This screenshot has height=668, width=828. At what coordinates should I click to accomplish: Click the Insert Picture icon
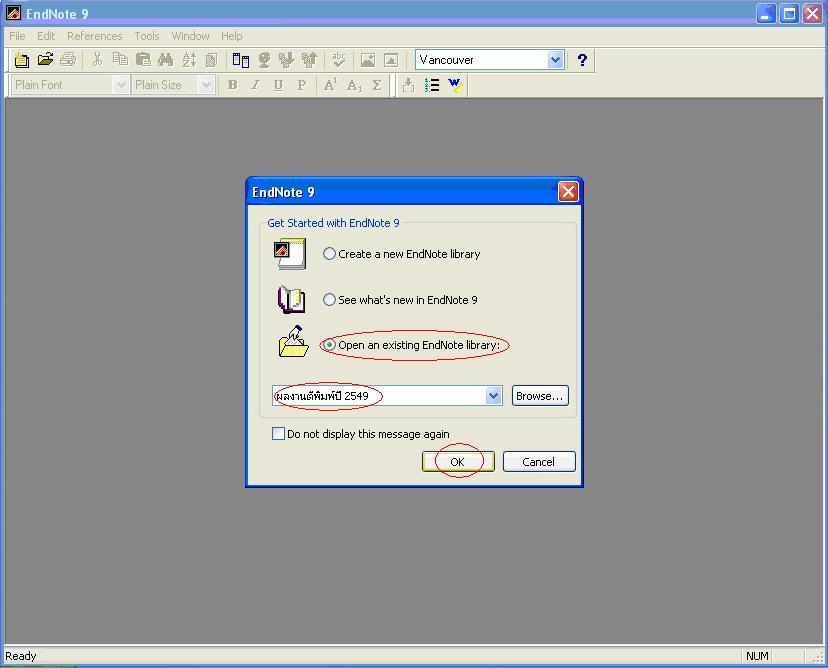click(x=368, y=60)
